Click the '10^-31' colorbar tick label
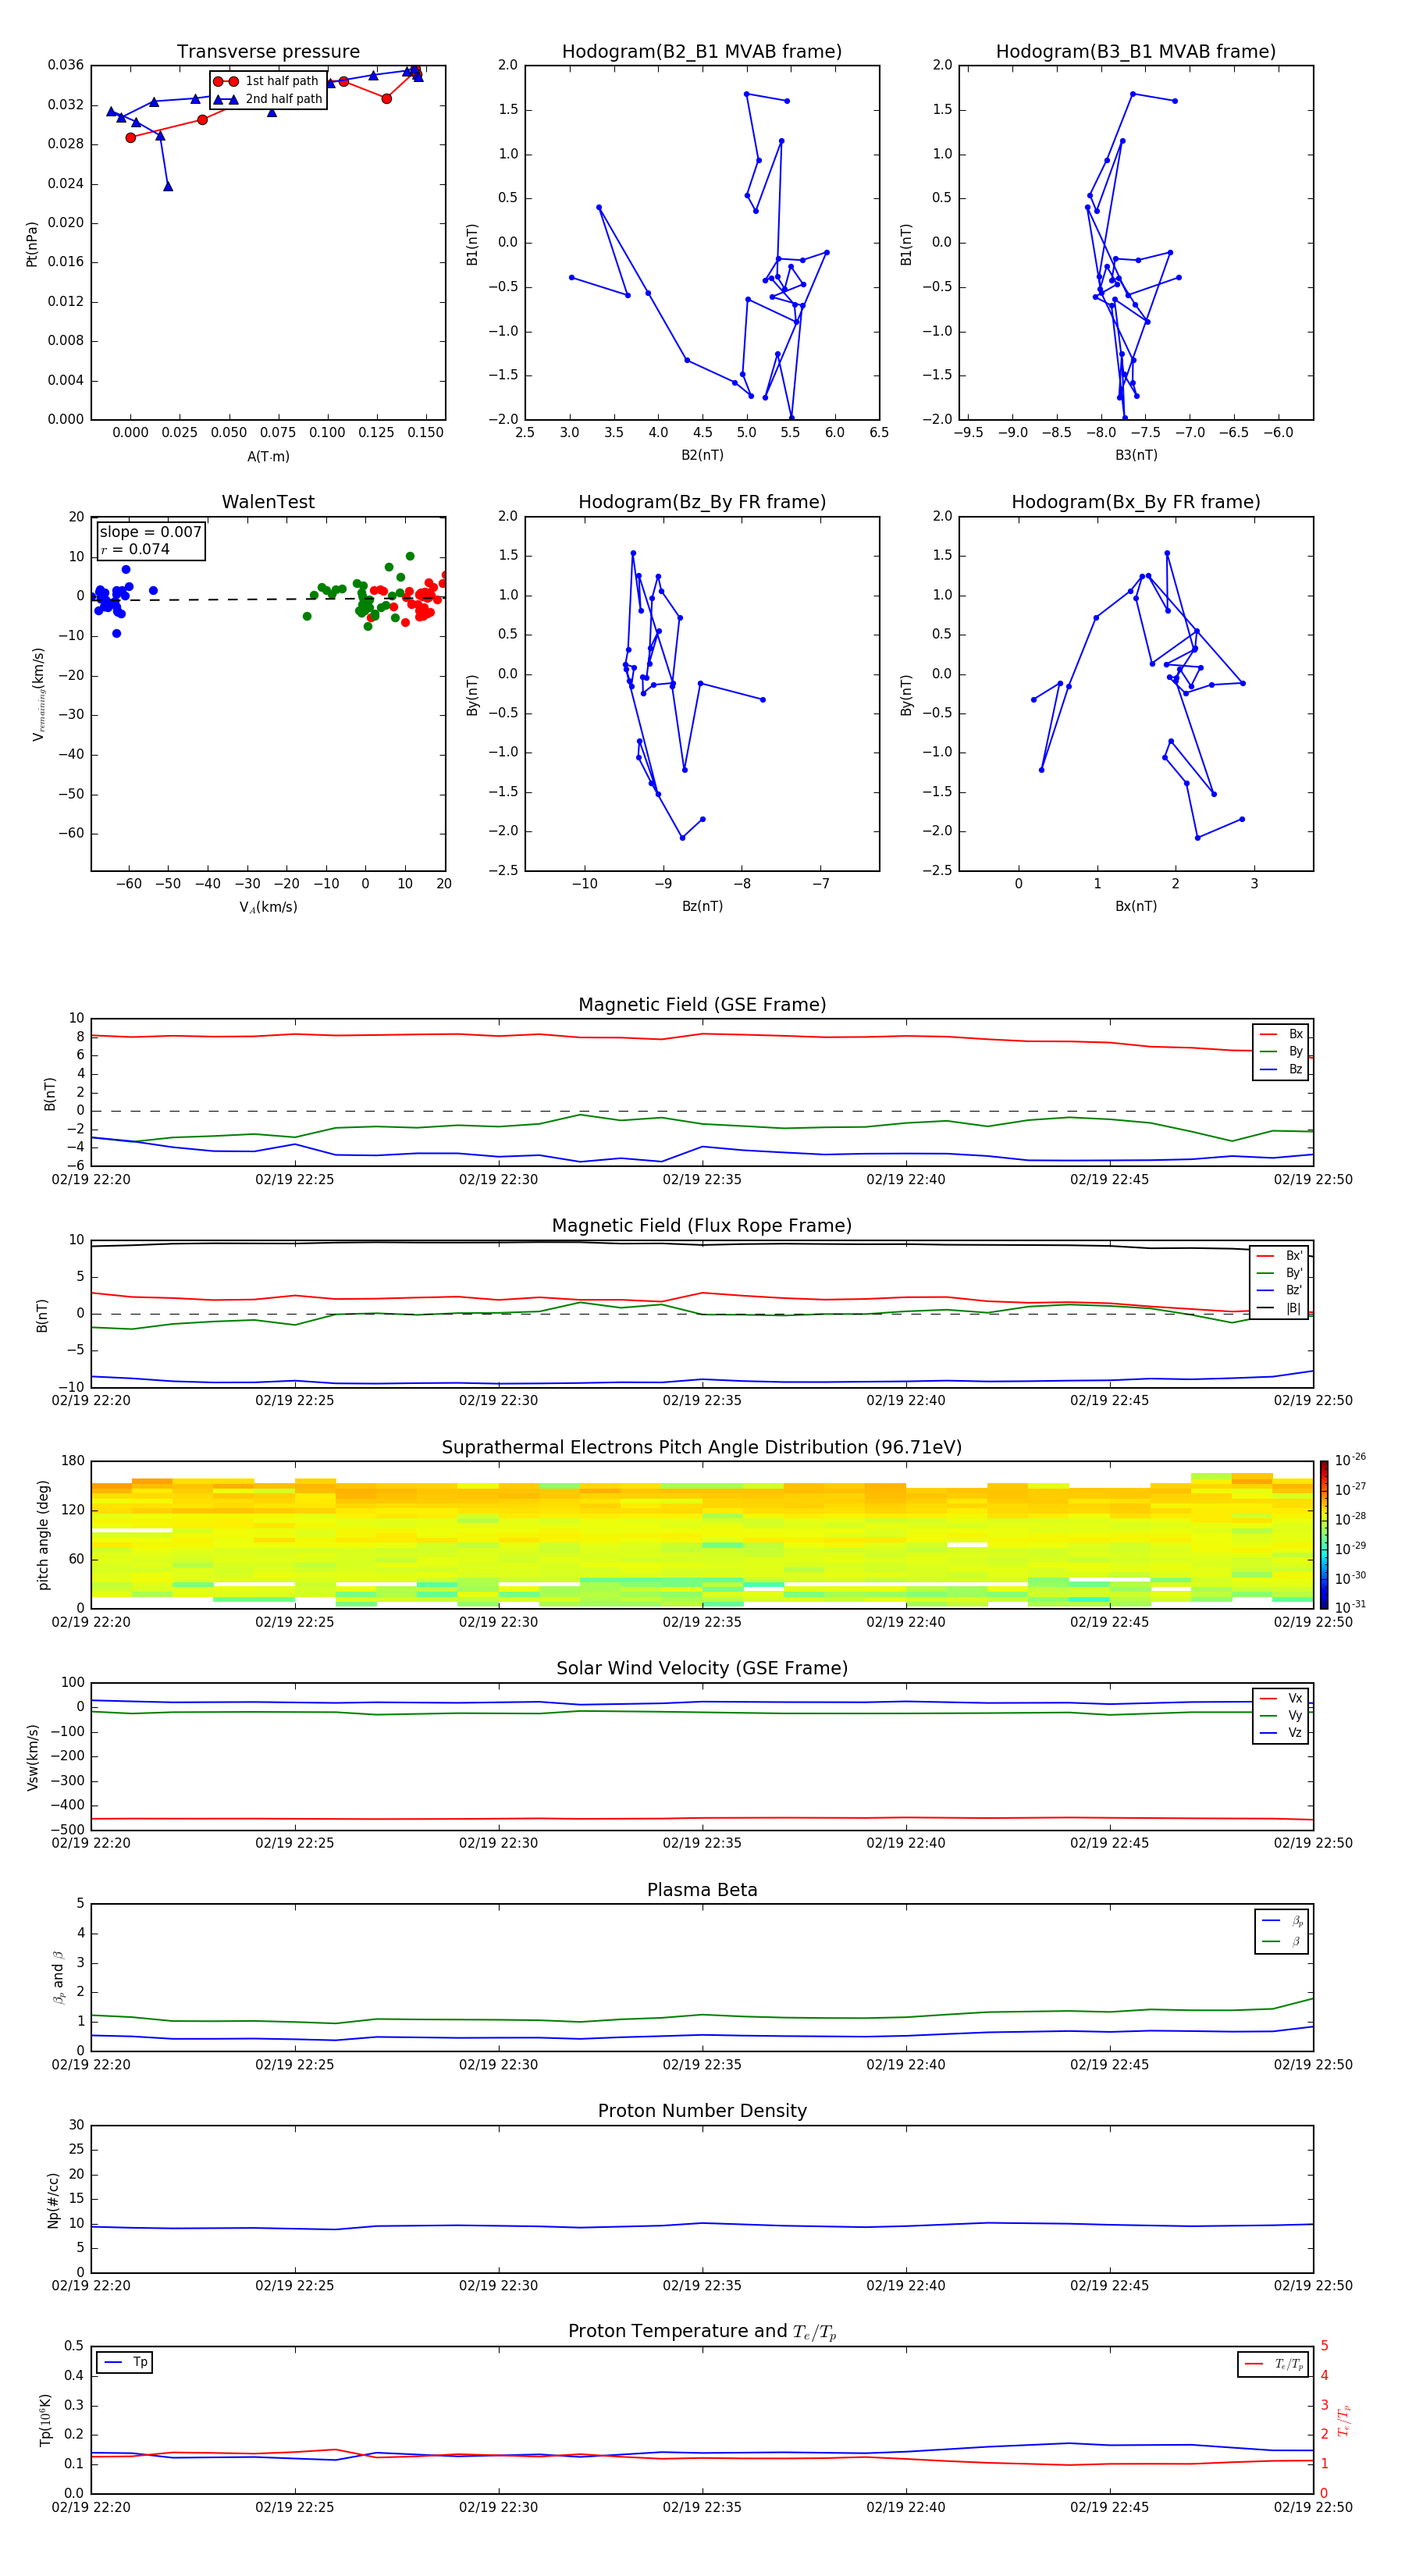Image resolution: width=1405 pixels, height=2576 pixels. click(x=1350, y=1607)
